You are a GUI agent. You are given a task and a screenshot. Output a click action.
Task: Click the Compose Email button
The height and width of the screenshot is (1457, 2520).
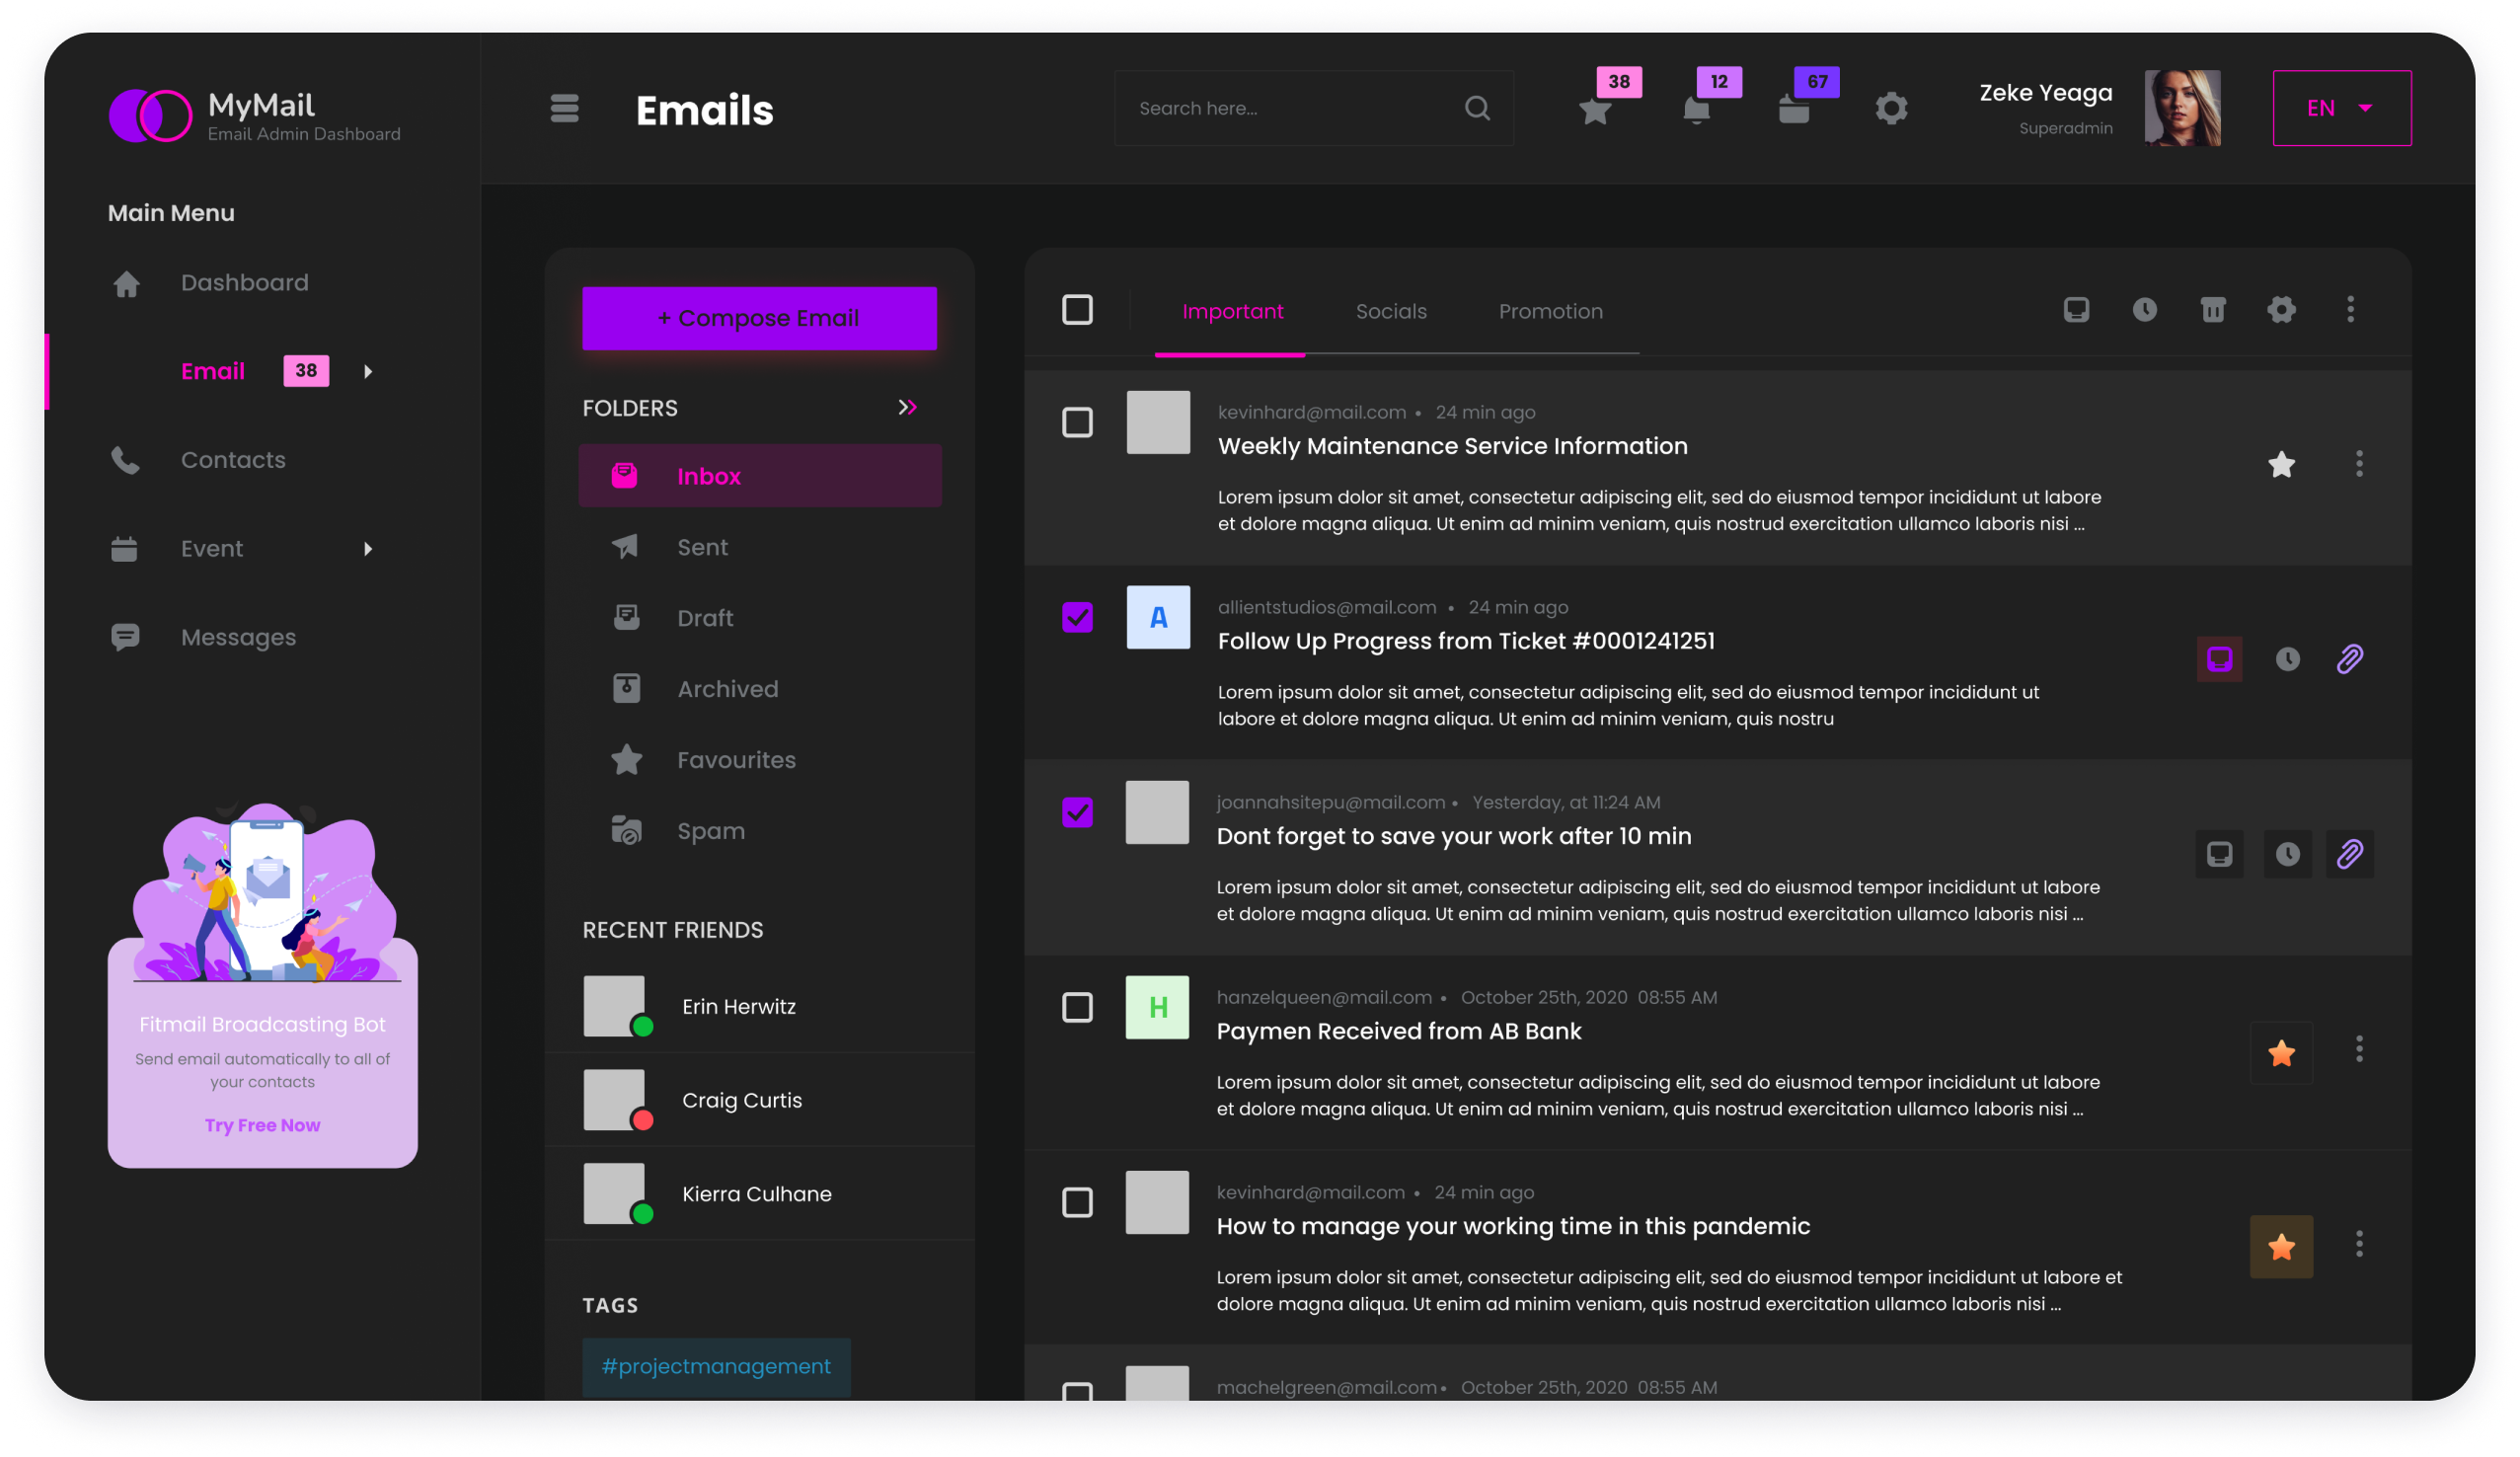[x=758, y=318]
